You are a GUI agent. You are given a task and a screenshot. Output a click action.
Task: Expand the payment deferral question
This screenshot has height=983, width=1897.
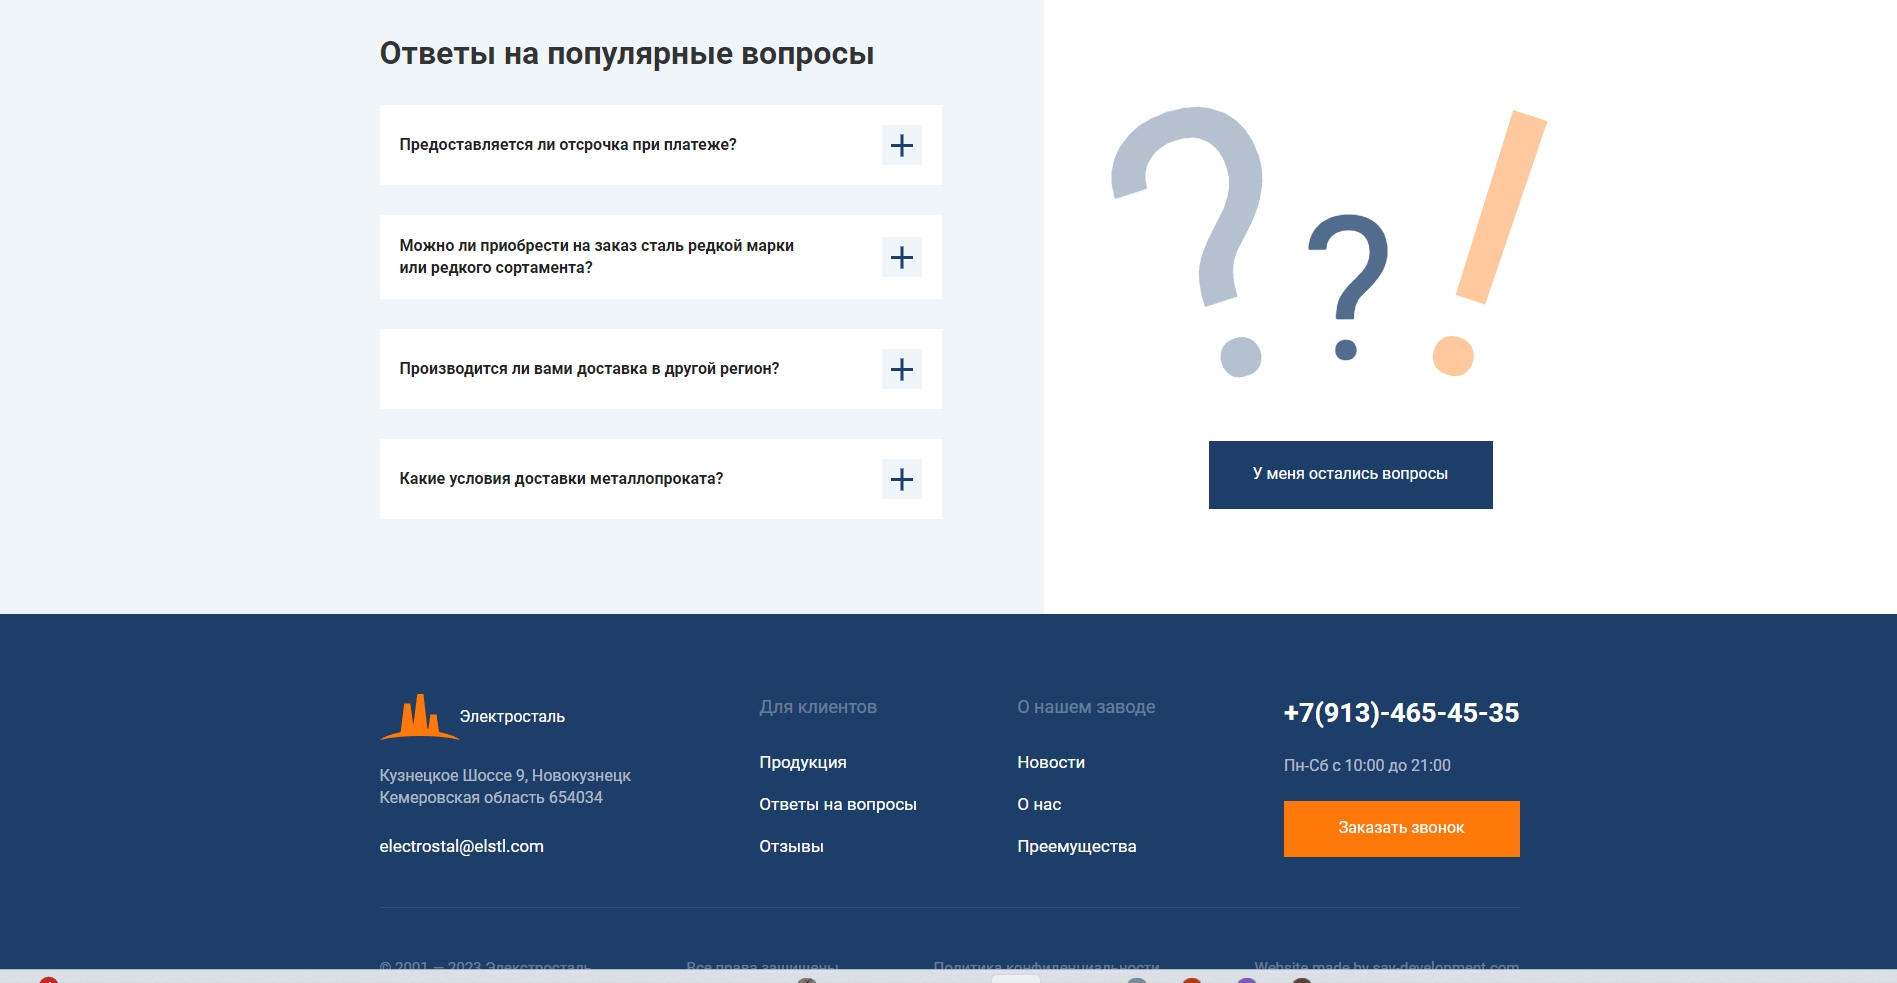[901, 145]
